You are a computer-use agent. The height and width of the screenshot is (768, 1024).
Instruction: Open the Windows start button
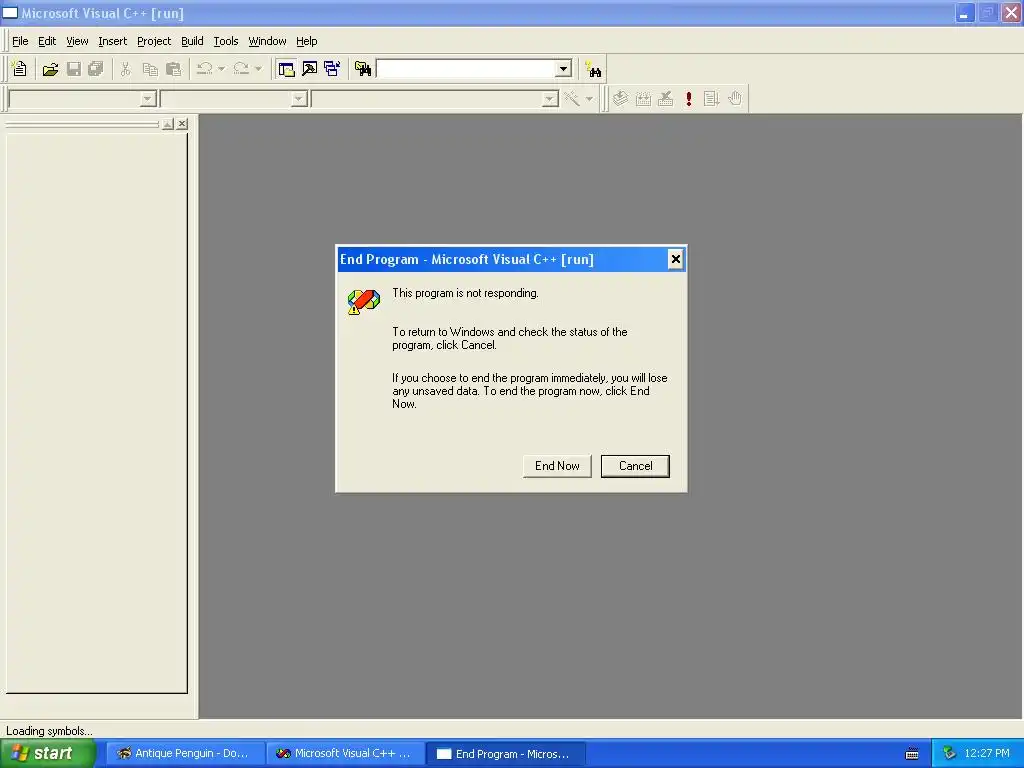coord(48,753)
